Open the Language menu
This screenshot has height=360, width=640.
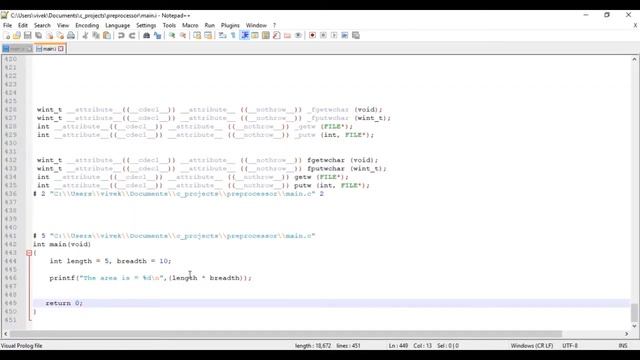click(x=118, y=25)
